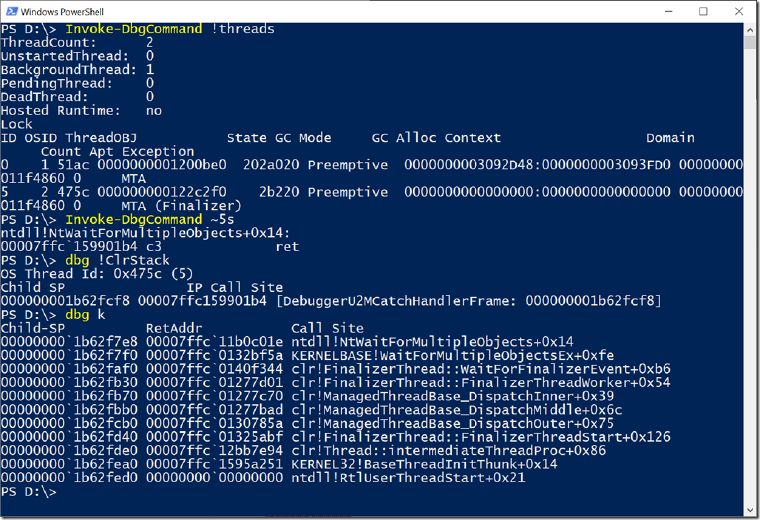Viewport: 760px width, 520px height.
Task: Click the scrollbar down arrow
Action: pos(750,510)
